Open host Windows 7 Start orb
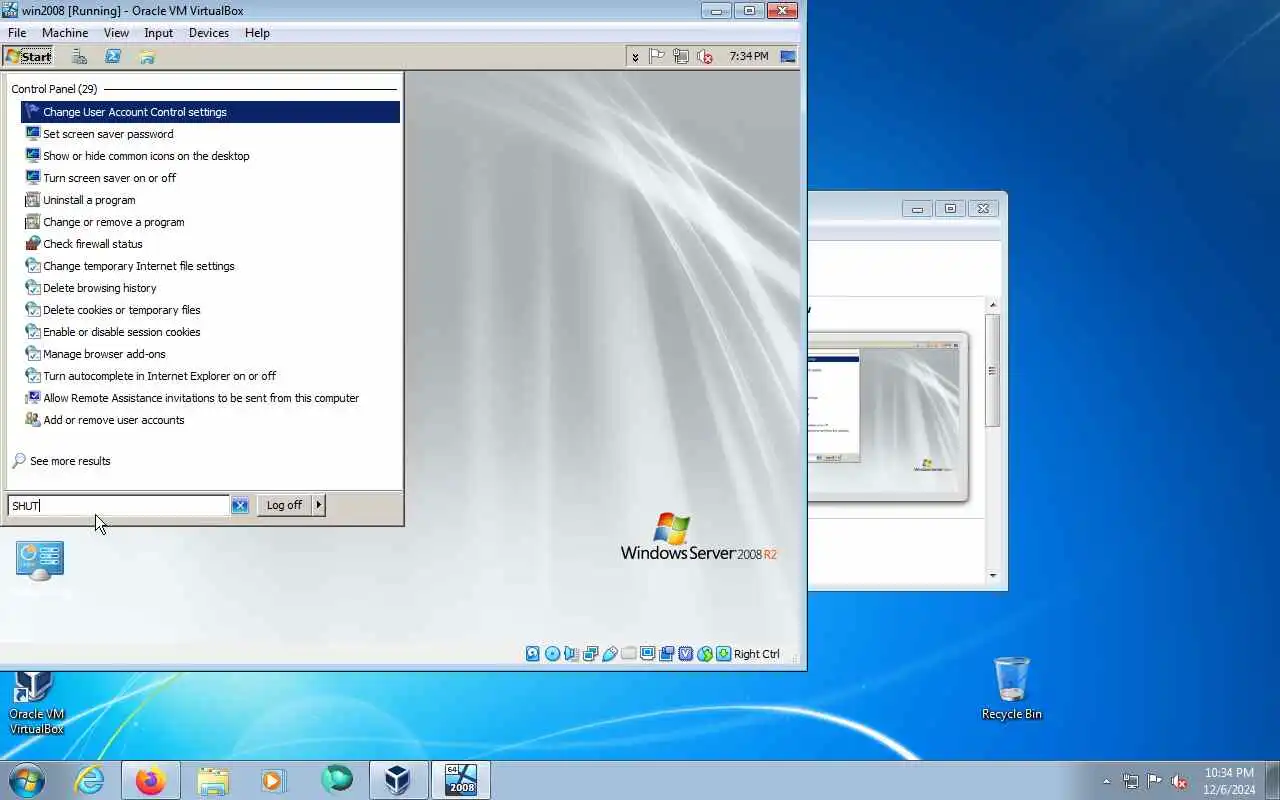Screen dimensions: 1280x800 click(26, 780)
